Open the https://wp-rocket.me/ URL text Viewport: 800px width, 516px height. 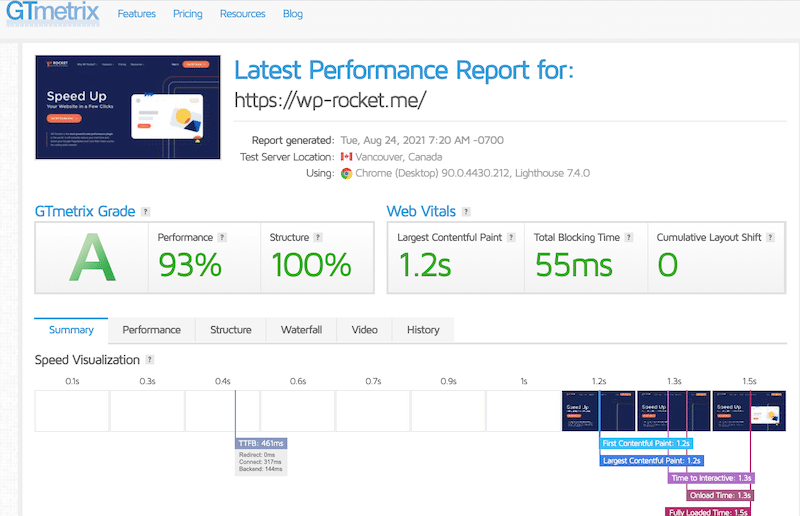click(330, 100)
